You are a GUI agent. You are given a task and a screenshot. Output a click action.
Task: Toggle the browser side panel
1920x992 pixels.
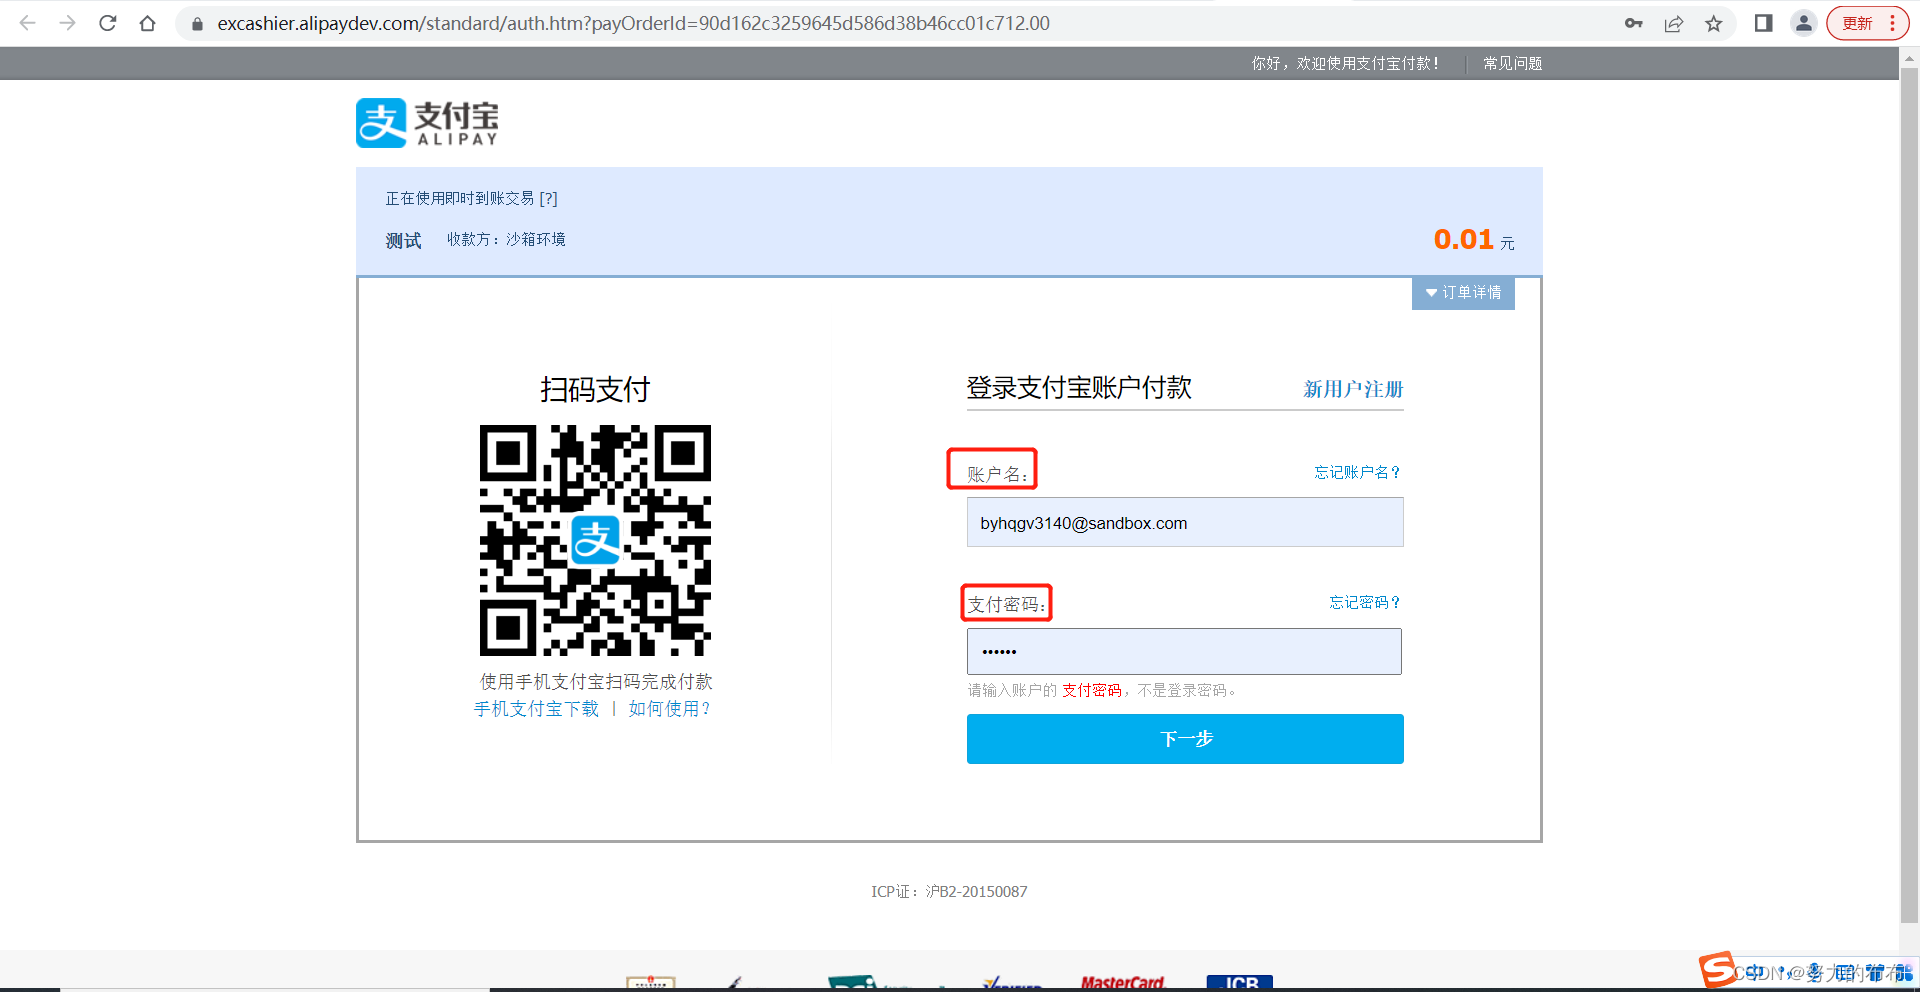[1763, 23]
